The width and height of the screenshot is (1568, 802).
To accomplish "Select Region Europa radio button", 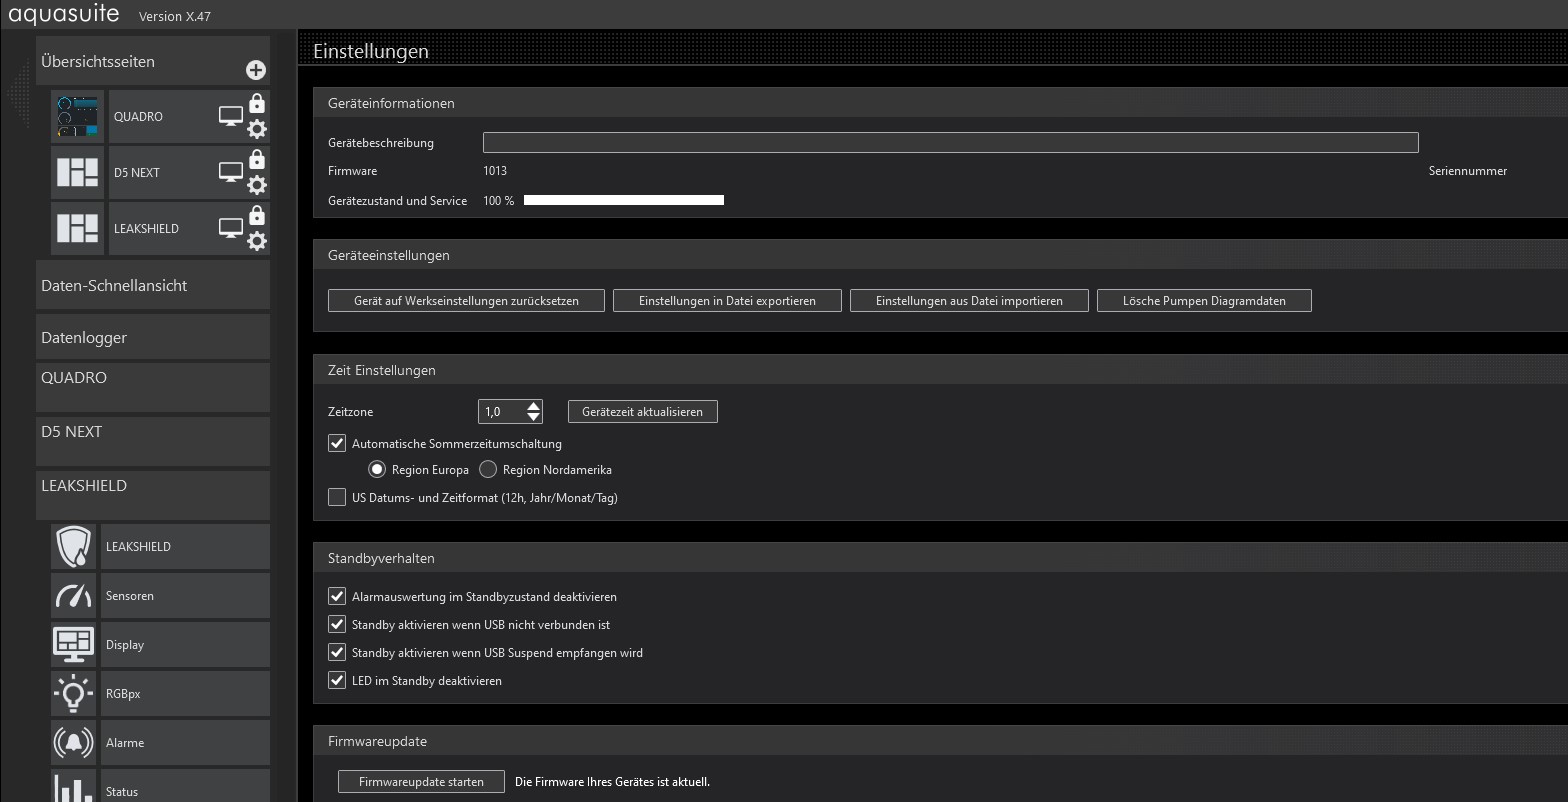I will tap(377, 469).
